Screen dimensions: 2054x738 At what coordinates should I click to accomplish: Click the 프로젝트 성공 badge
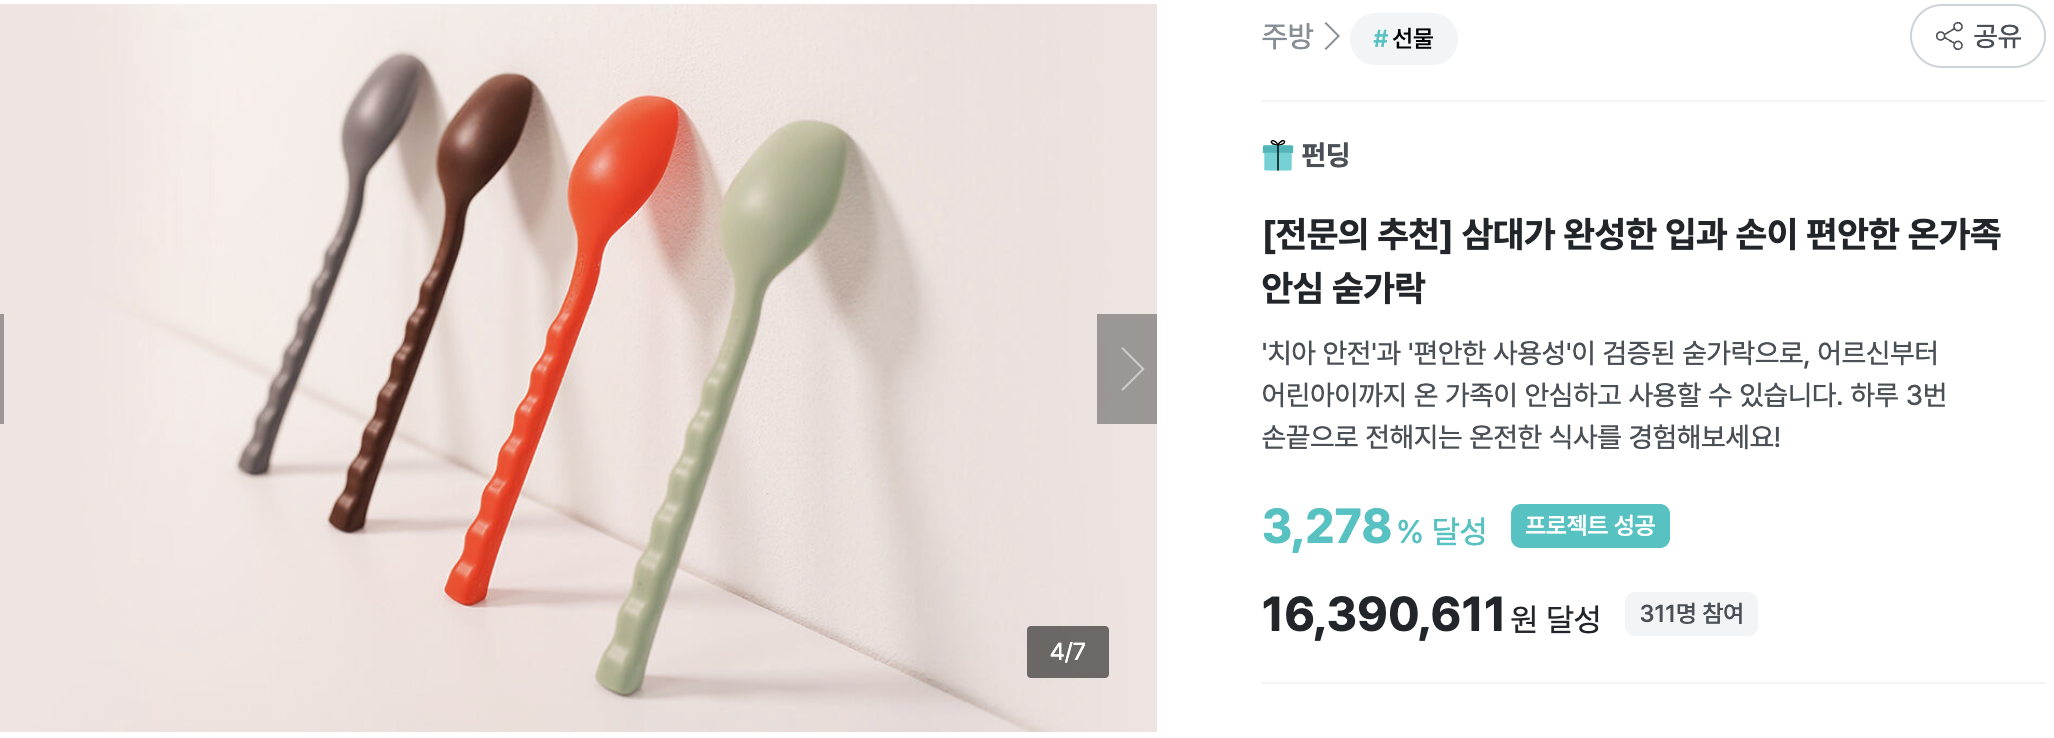point(1589,525)
